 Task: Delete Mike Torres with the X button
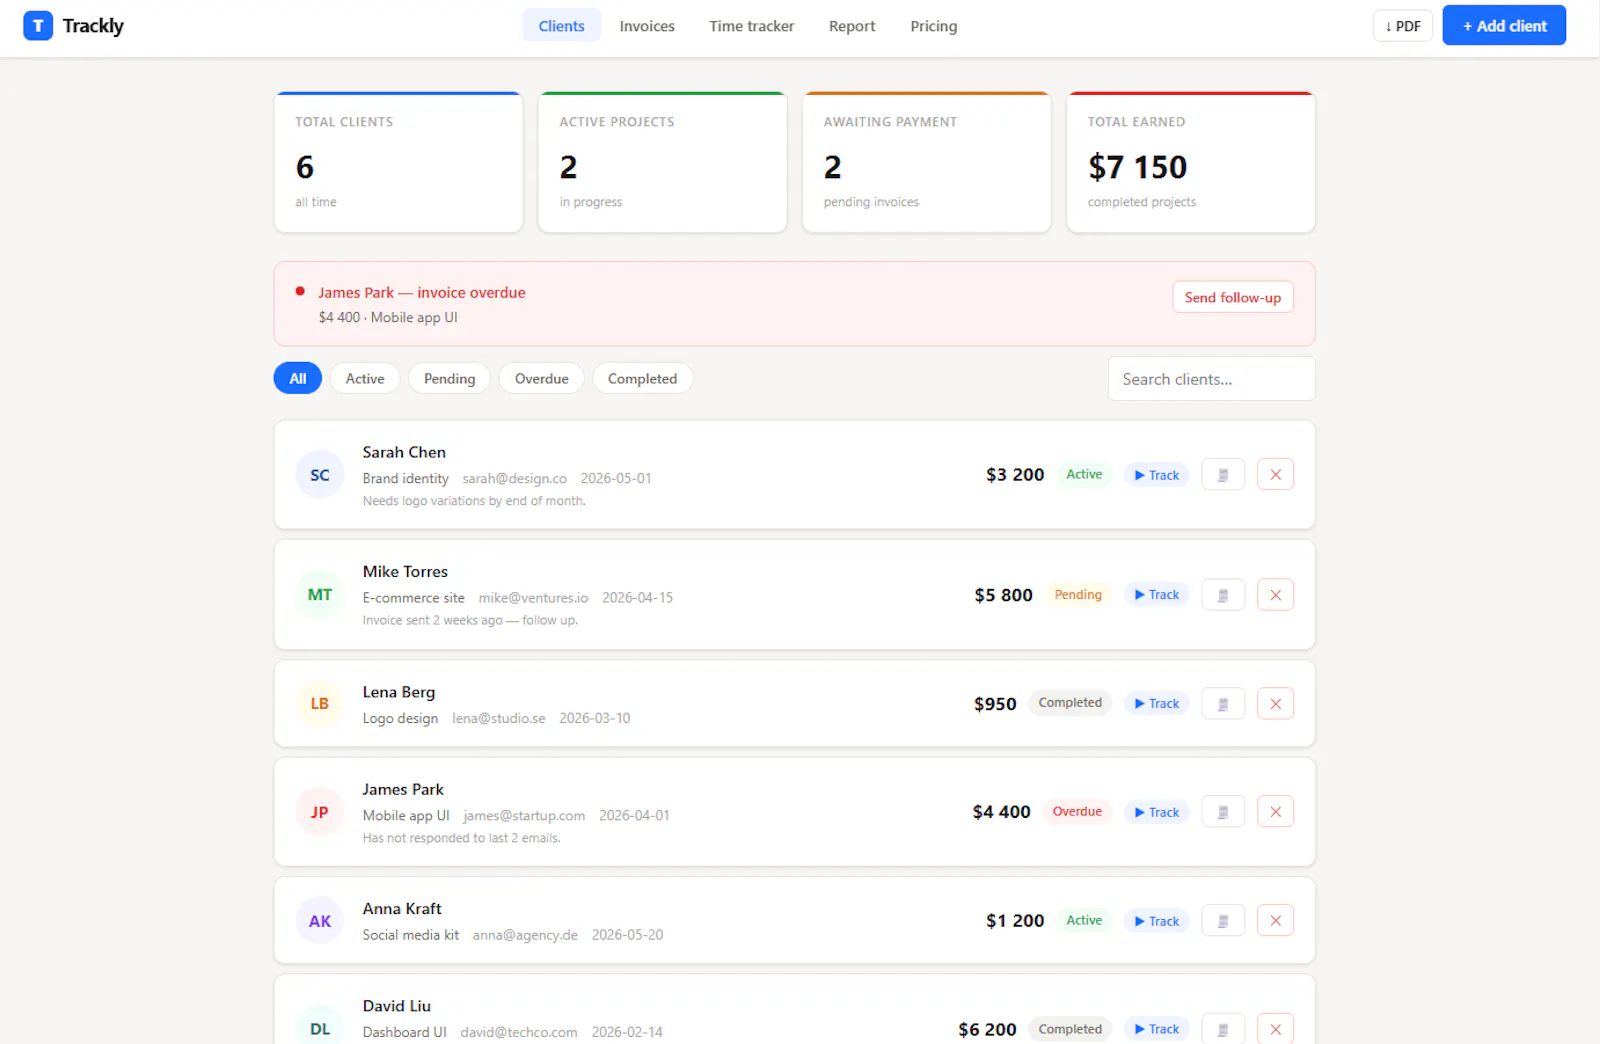(1275, 595)
